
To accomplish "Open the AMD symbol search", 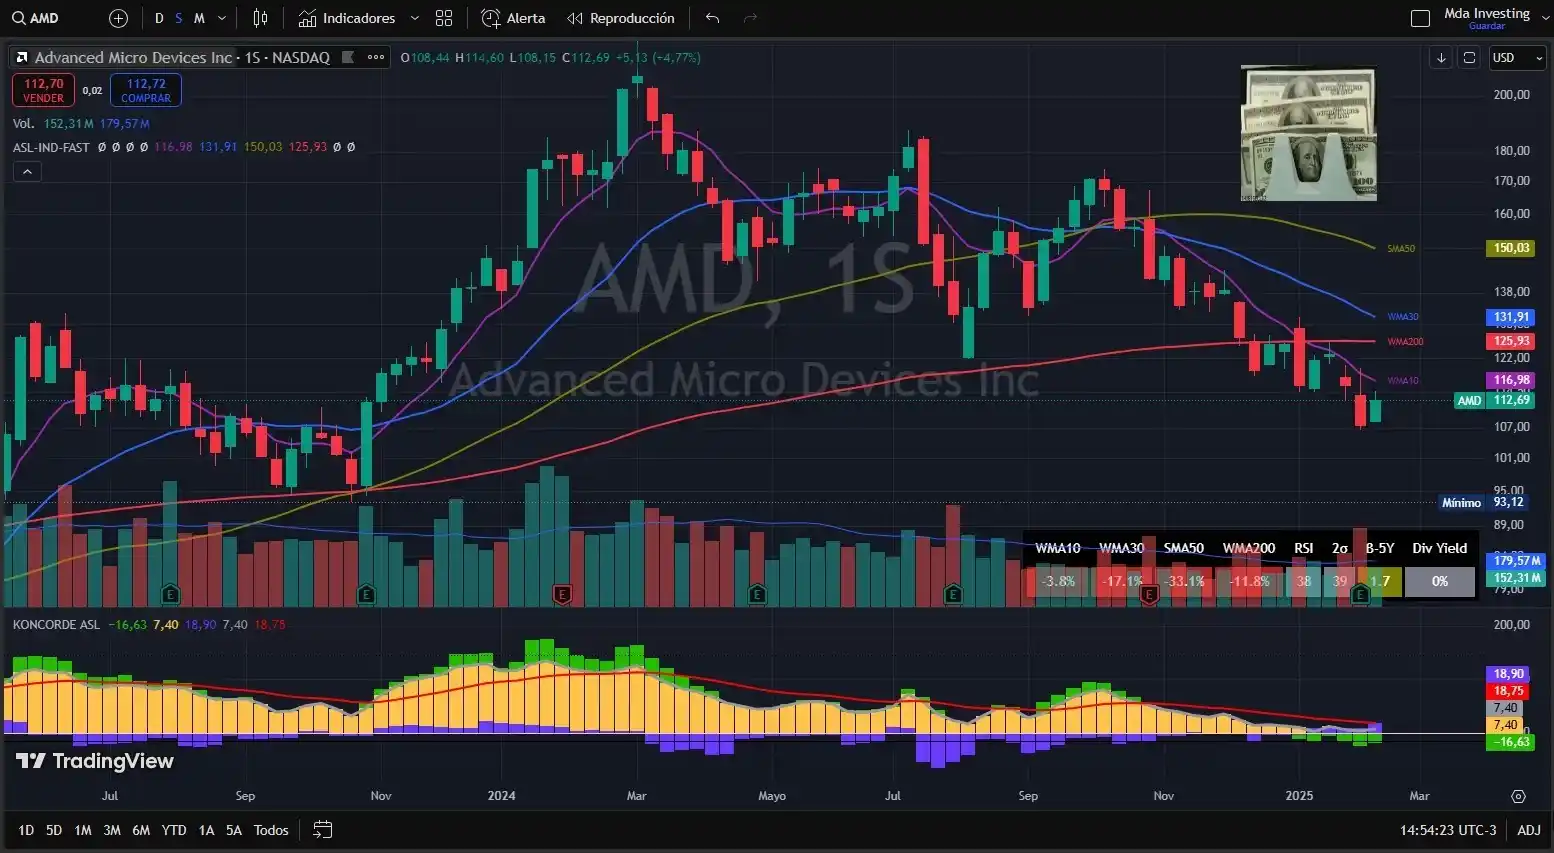I will [x=36, y=18].
